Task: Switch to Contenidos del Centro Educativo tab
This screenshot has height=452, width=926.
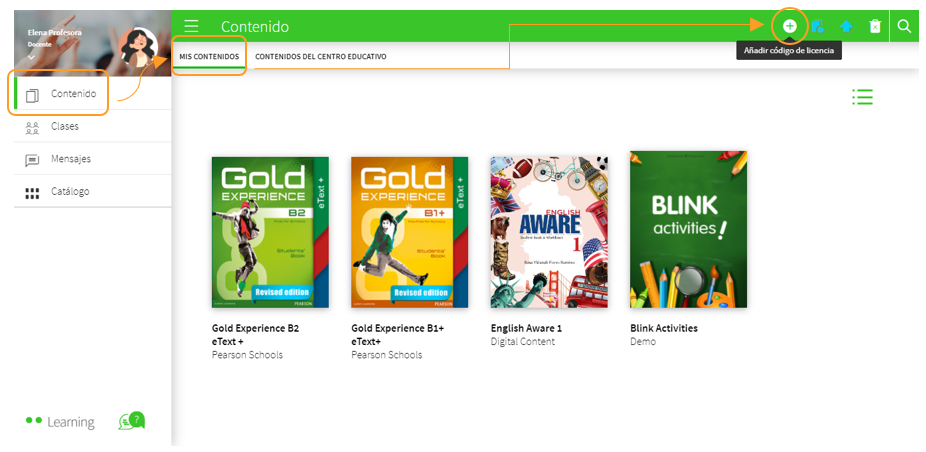Action: pyautogui.click(x=320, y=57)
